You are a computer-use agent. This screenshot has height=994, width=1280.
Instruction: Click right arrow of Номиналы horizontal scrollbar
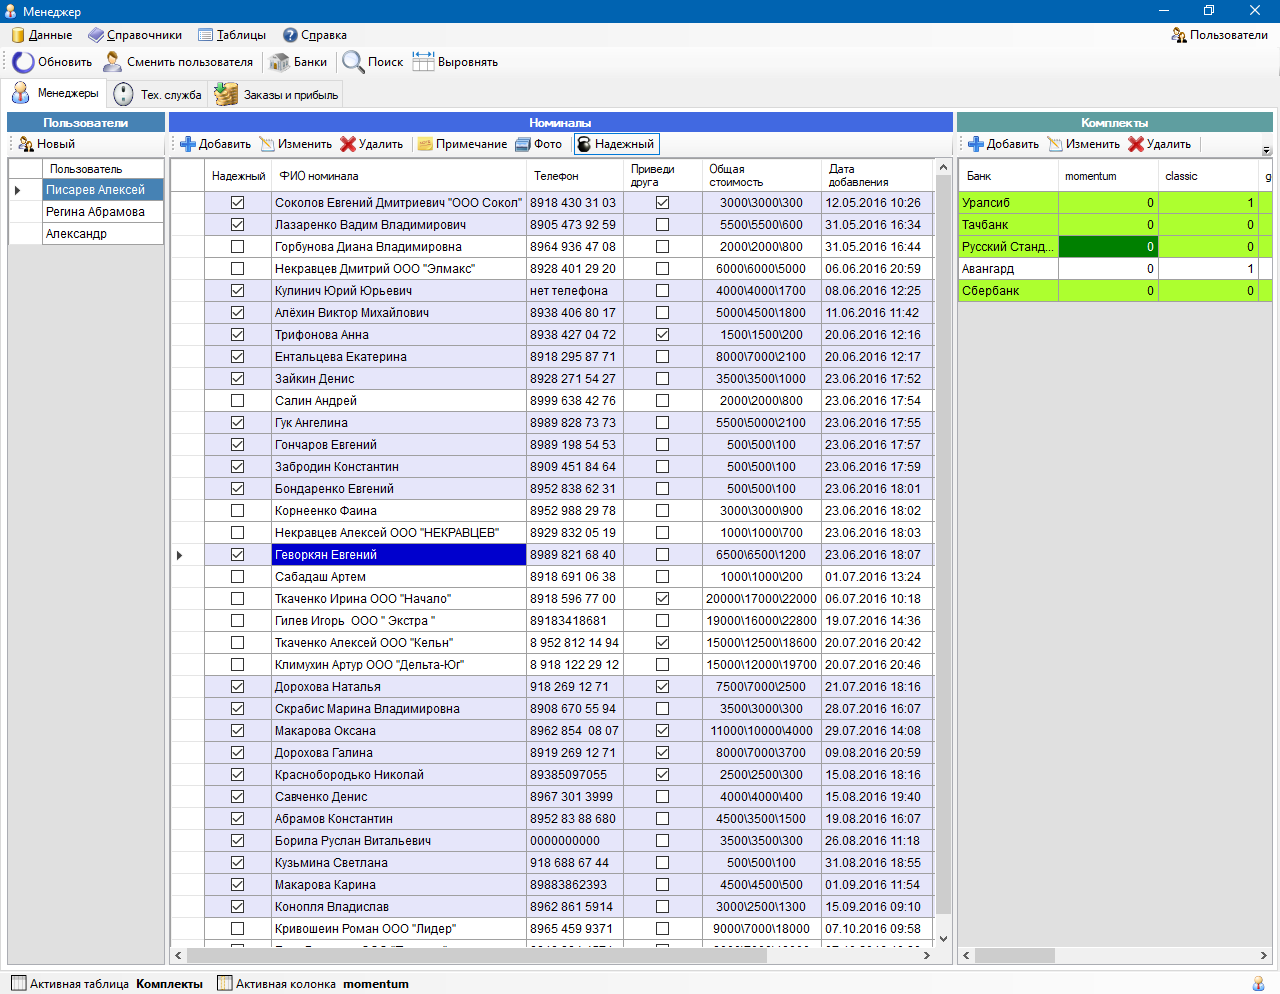927,956
